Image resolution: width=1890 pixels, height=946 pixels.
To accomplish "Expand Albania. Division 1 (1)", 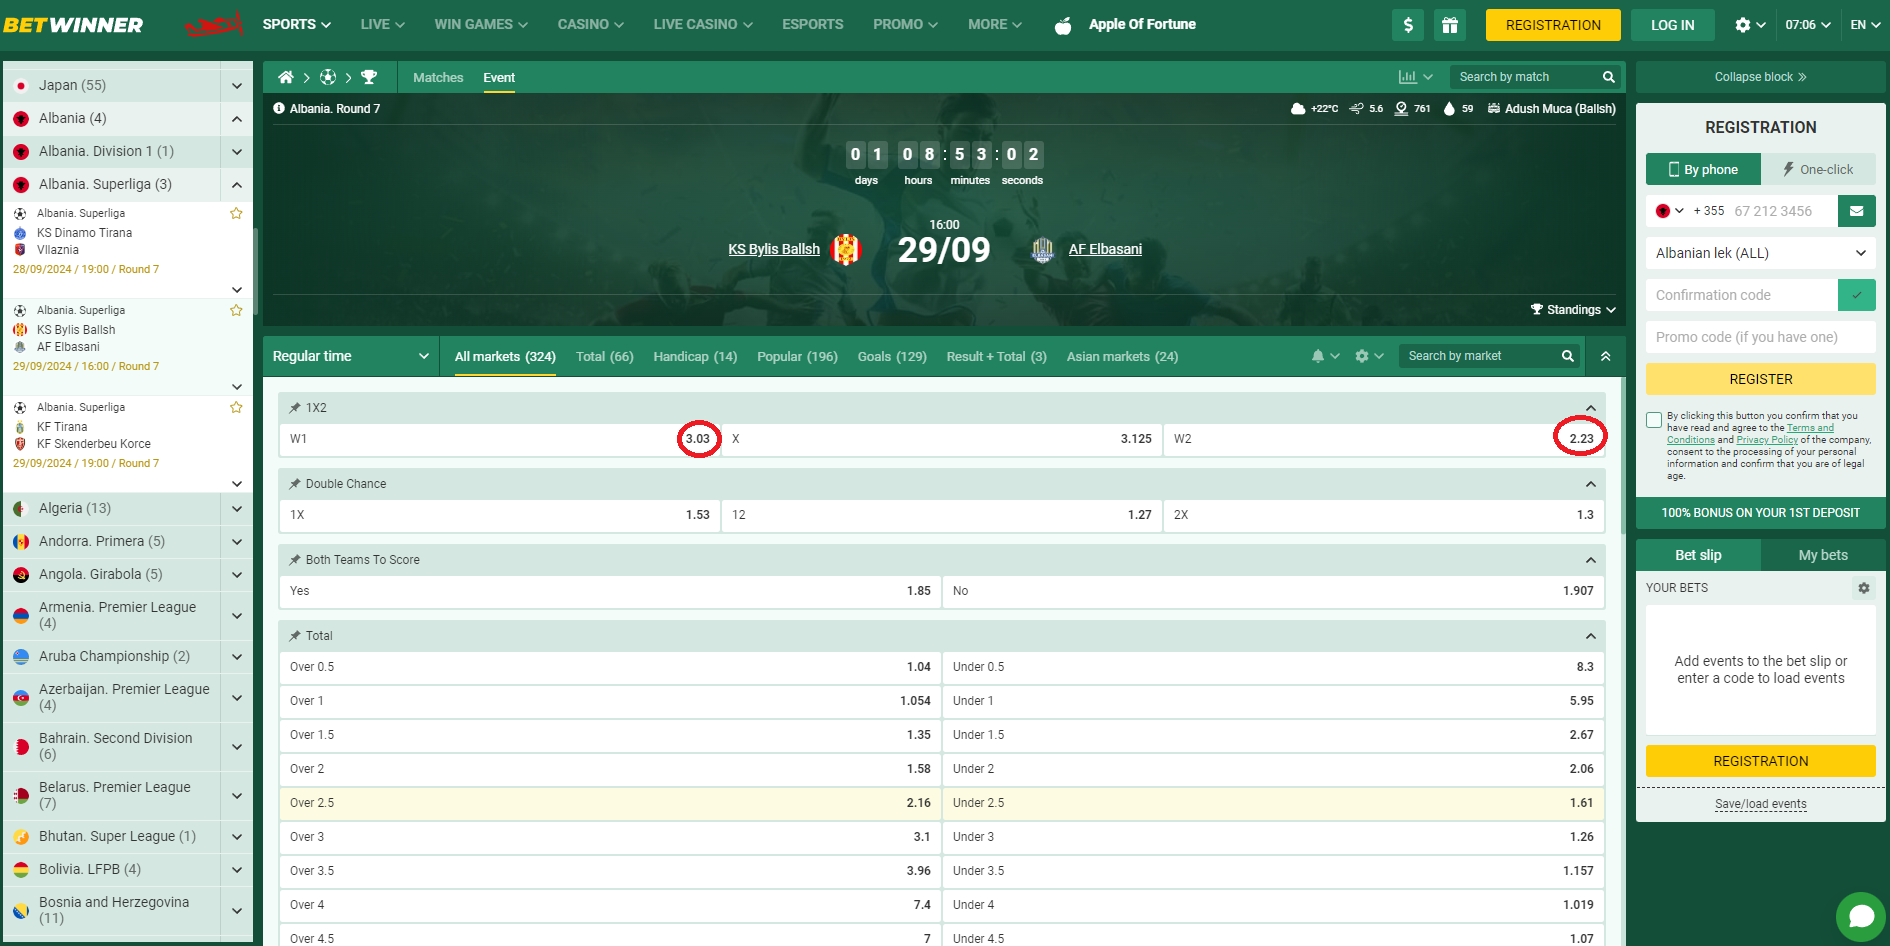I will (237, 152).
